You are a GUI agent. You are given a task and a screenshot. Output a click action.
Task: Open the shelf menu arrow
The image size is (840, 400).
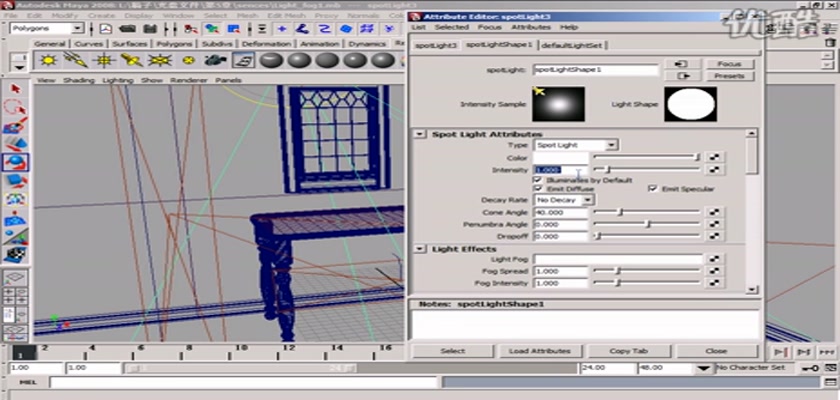point(20,67)
